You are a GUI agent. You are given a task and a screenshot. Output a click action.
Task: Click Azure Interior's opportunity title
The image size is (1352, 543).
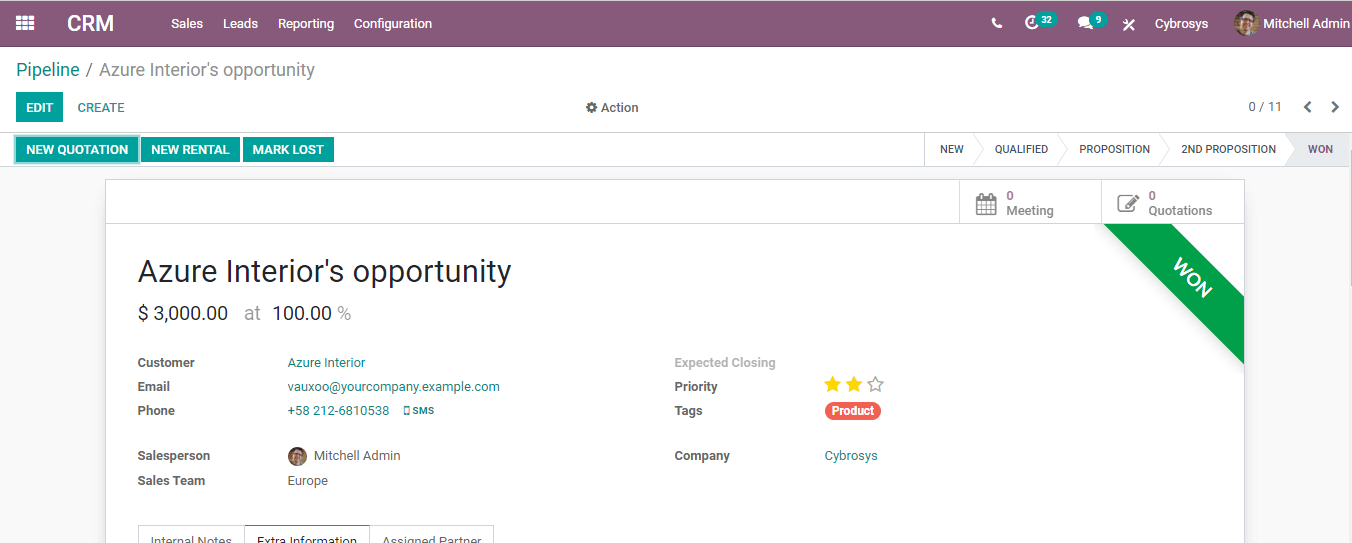click(324, 271)
